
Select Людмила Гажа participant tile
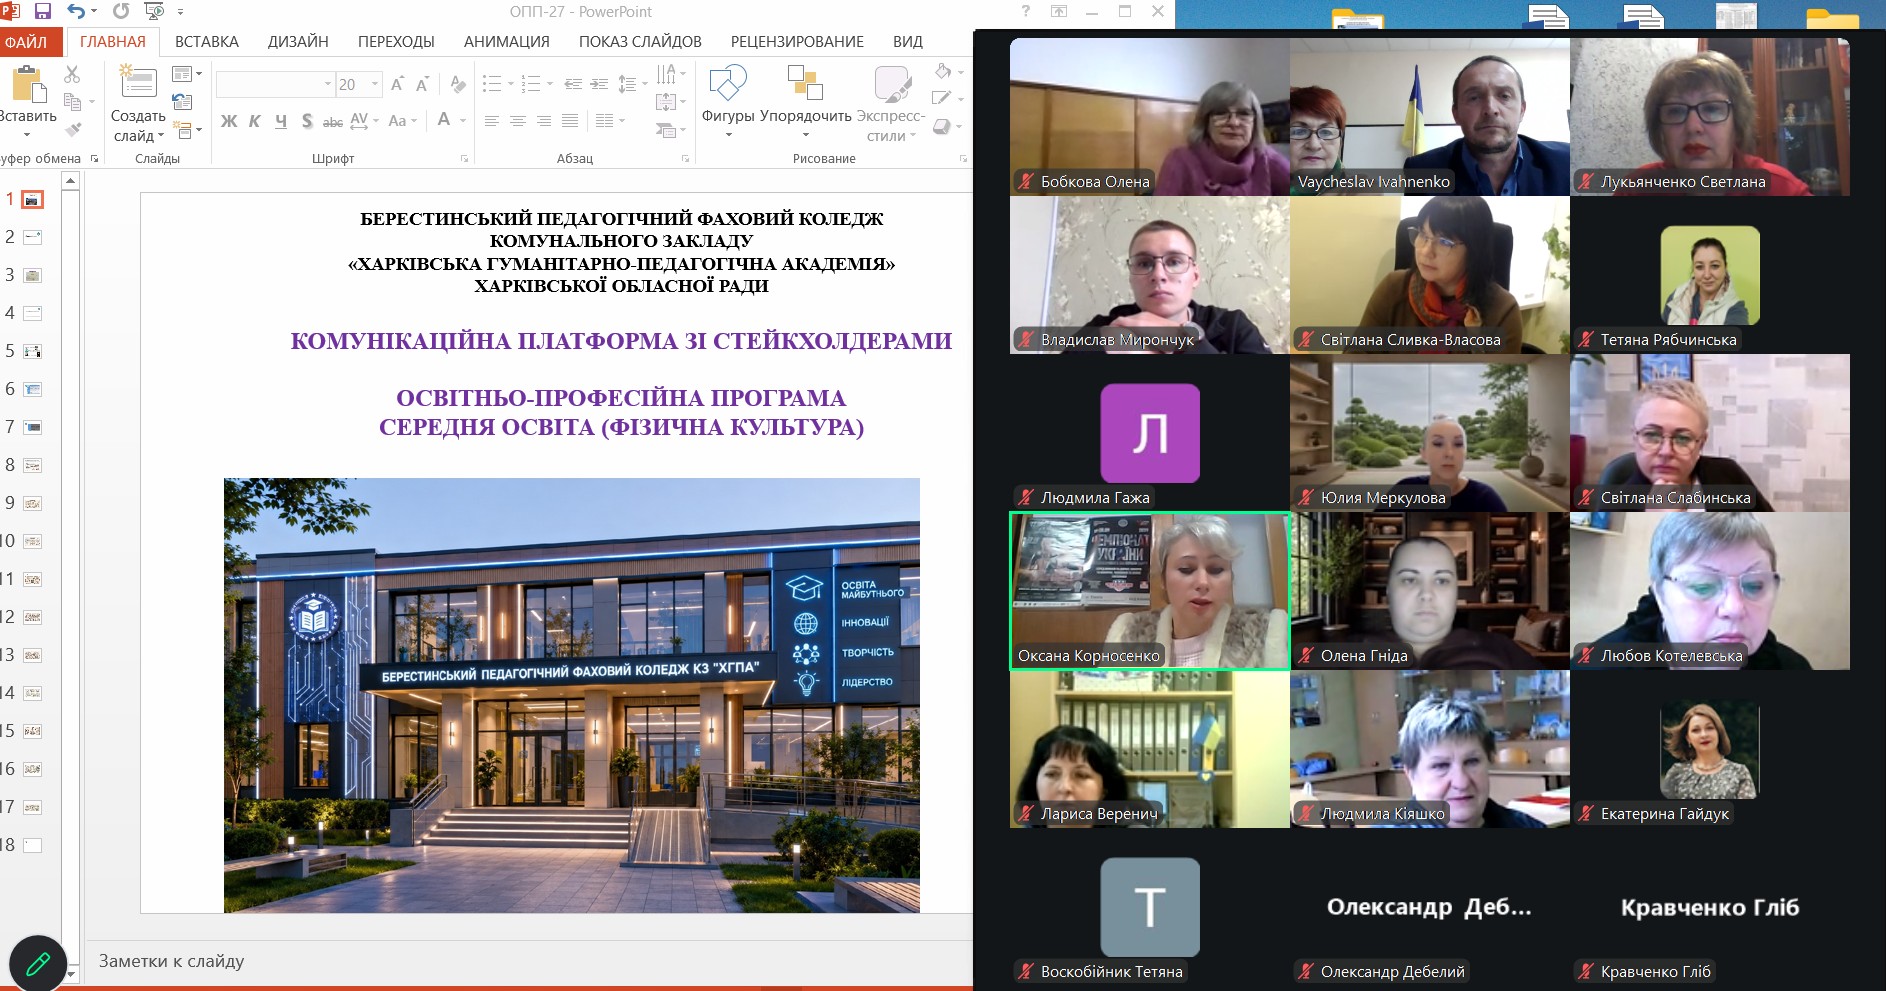1150,433
